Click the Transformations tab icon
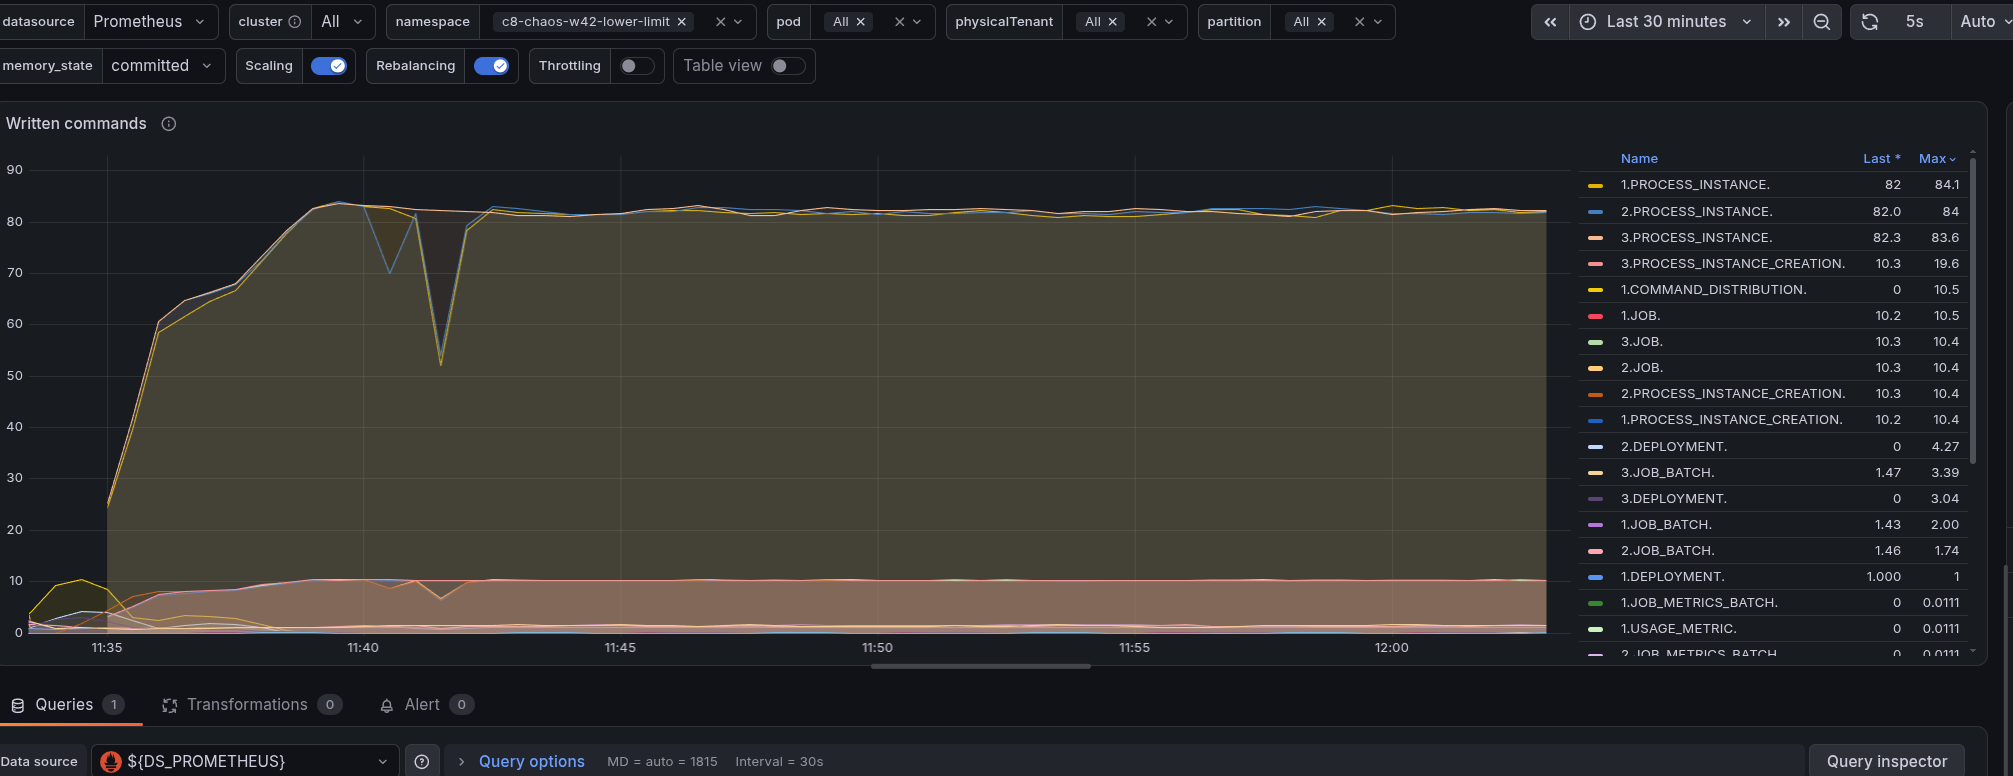 click(x=170, y=706)
